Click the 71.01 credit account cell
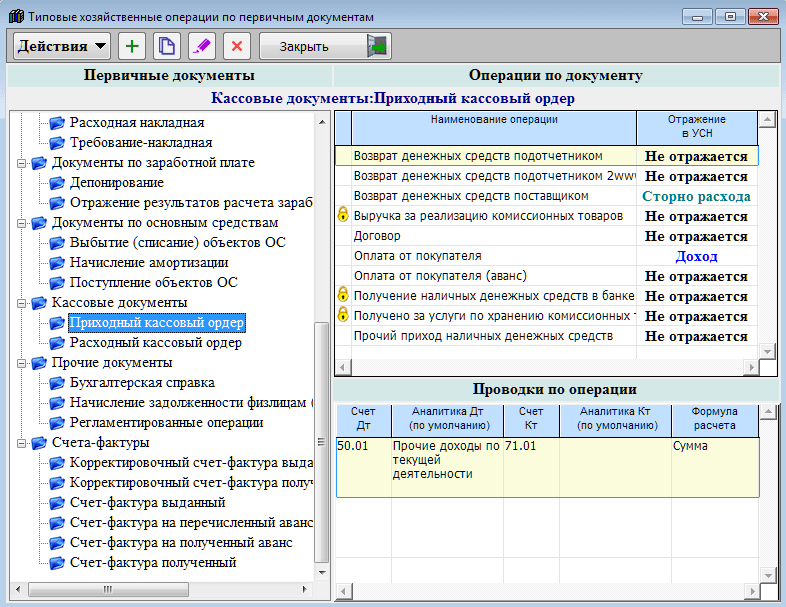The height and width of the screenshot is (607, 786). click(531, 467)
